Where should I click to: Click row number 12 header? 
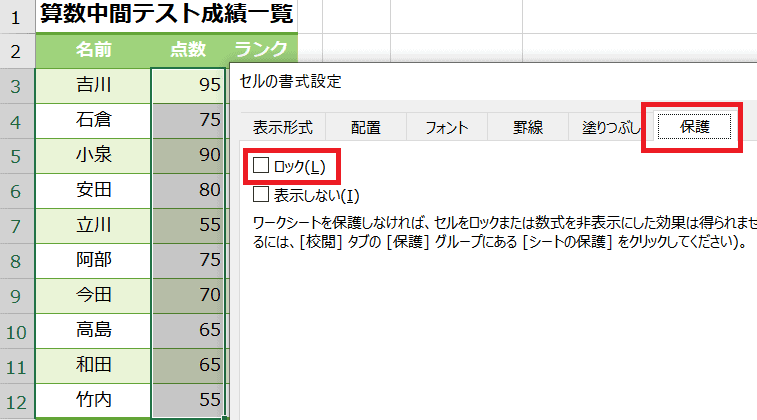click(16, 400)
